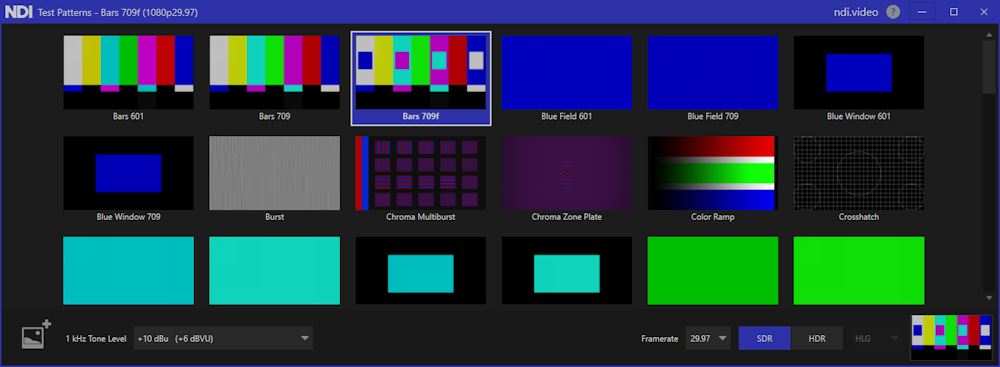Switch to HDR mode
The image size is (1000, 367).
(817, 338)
